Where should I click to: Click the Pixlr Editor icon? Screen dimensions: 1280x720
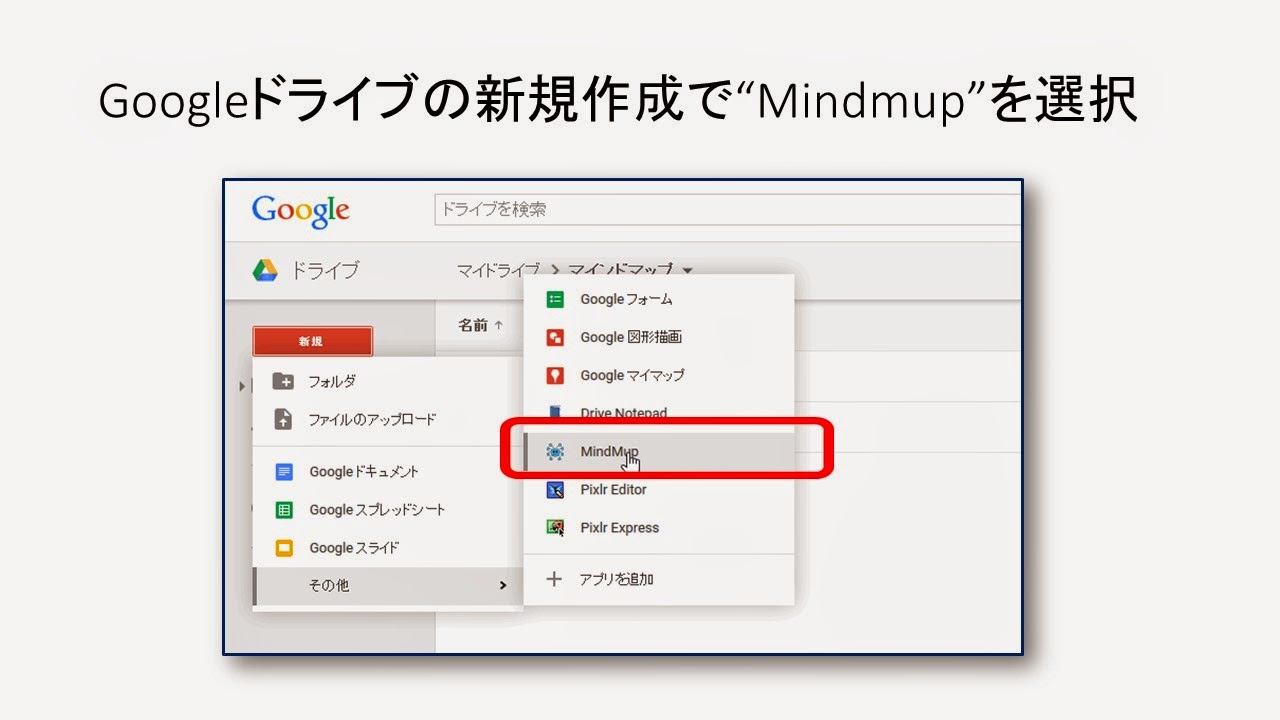[x=555, y=490]
